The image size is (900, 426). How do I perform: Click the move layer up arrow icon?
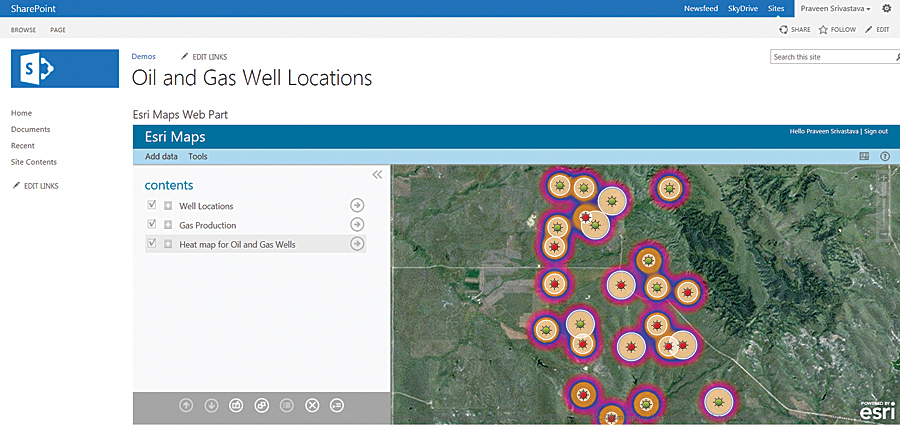pyautogui.click(x=186, y=405)
